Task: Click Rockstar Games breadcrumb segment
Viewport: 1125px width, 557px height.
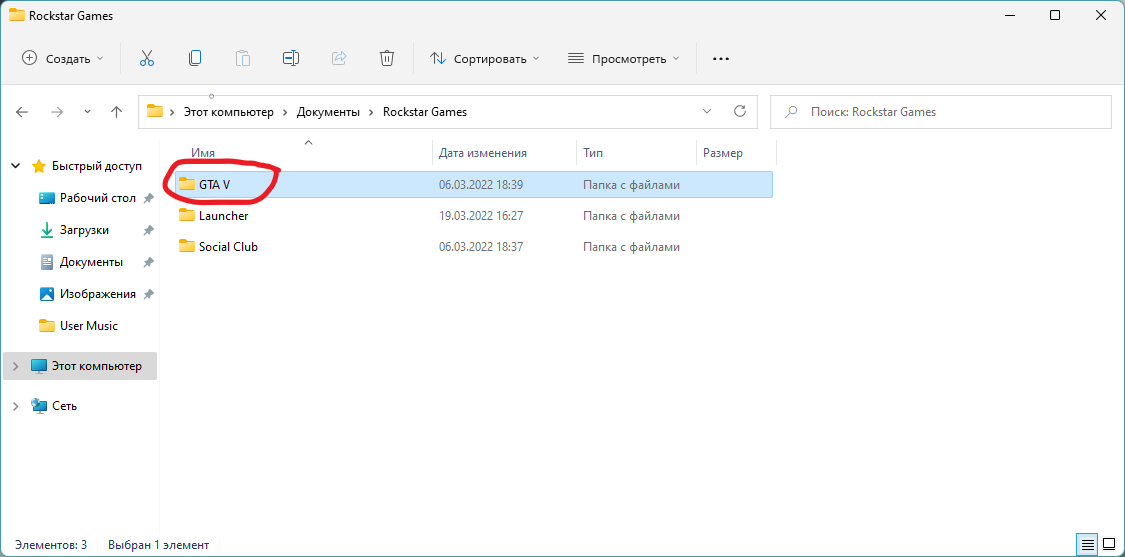Action: [425, 112]
